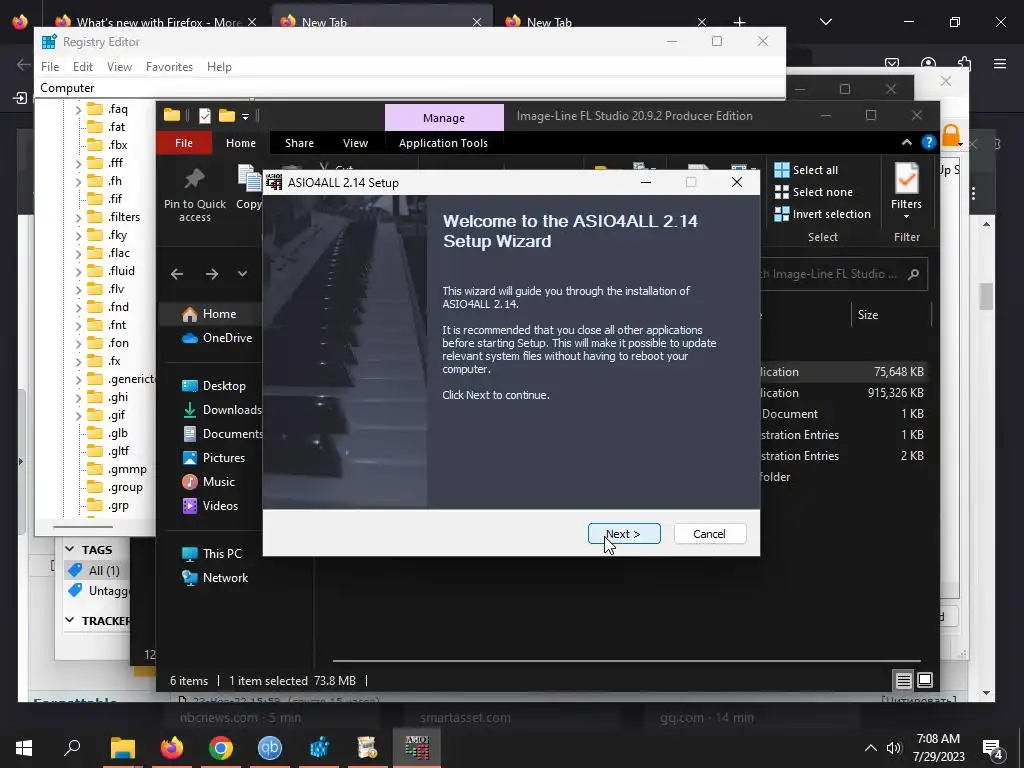Click Select none in ribbon
1024x768 pixels.
813,192
